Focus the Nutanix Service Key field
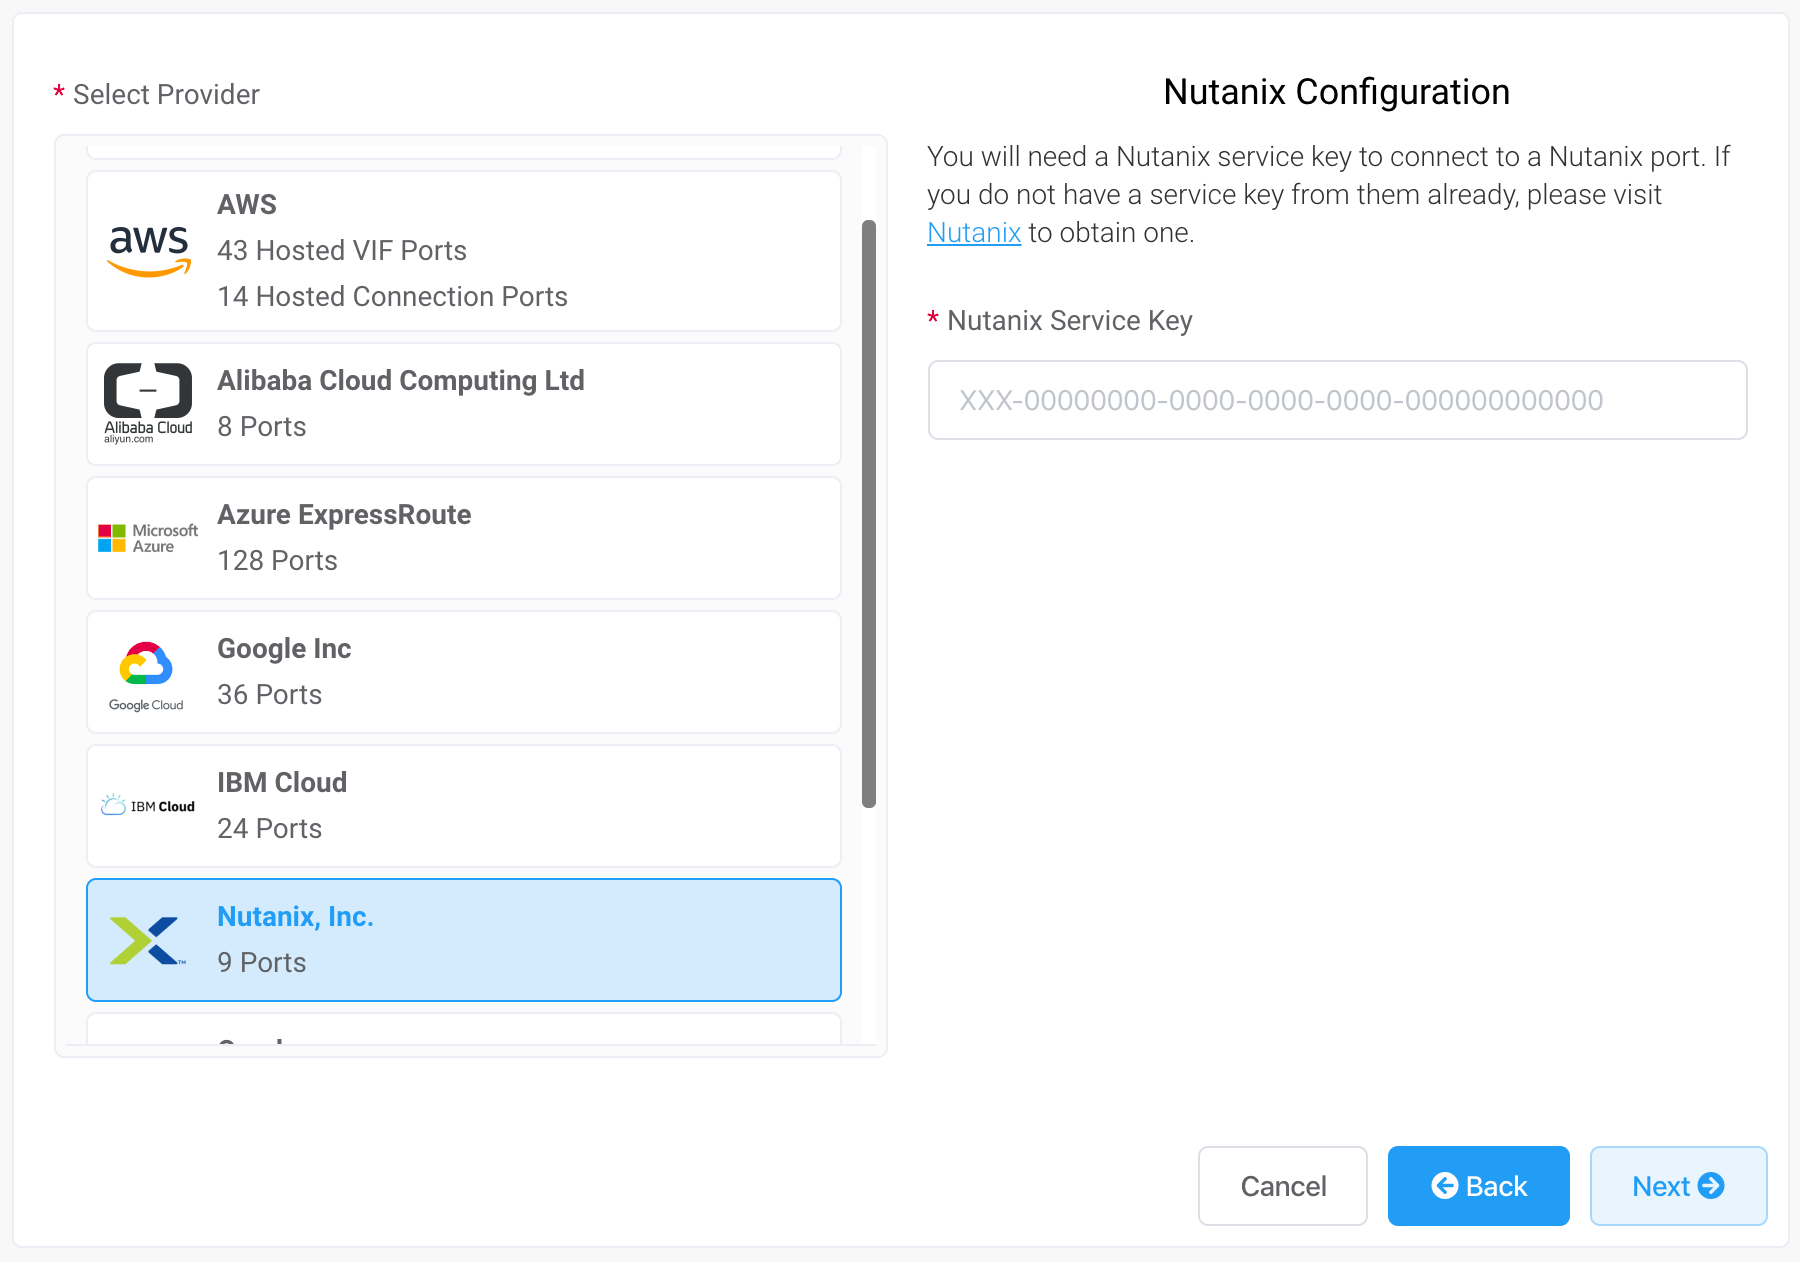Image resolution: width=1800 pixels, height=1262 pixels. pos(1338,400)
